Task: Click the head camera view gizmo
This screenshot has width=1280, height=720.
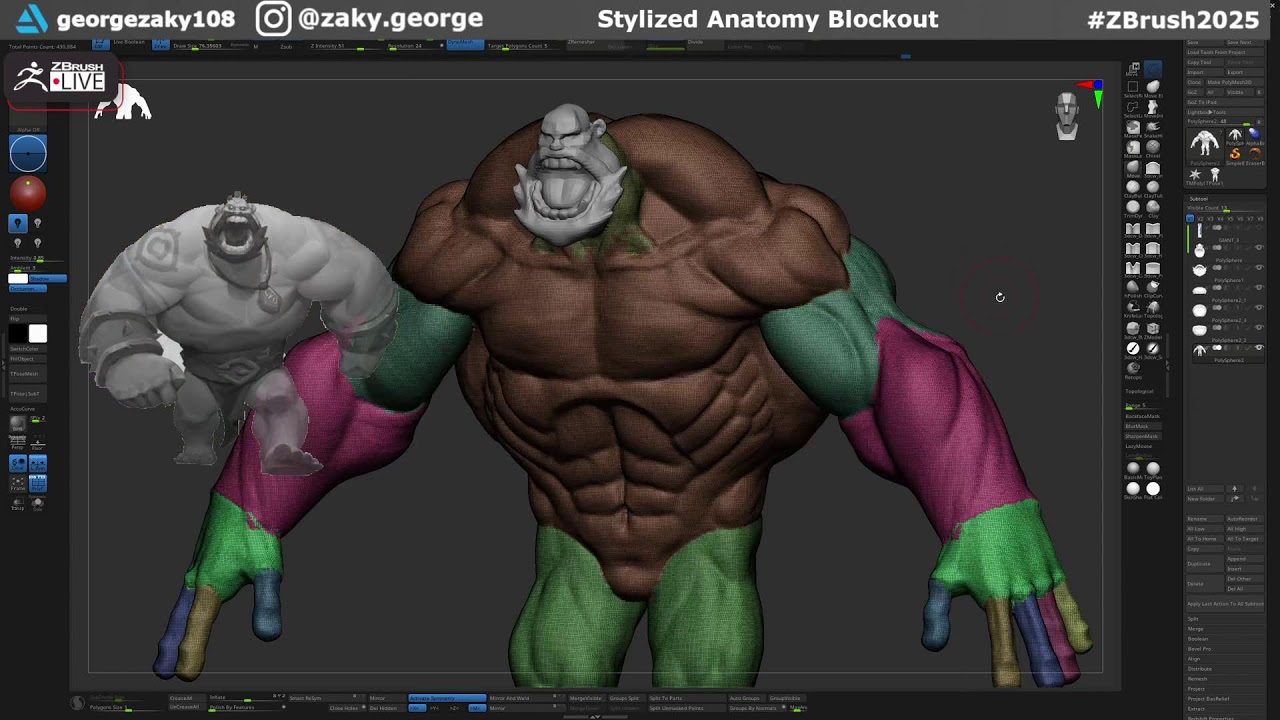Action: click(x=1067, y=115)
